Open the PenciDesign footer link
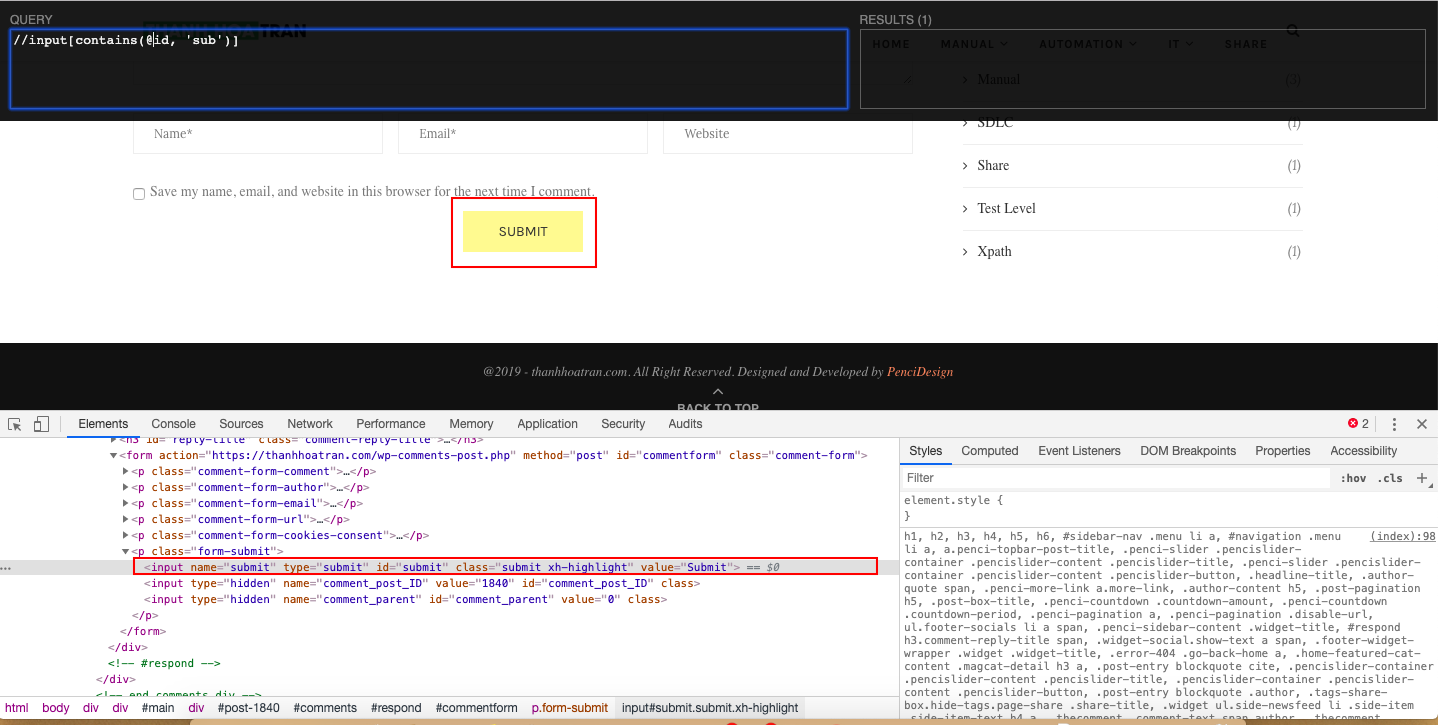The height and width of the screenshot is (725, 1438). coord(920,372)
